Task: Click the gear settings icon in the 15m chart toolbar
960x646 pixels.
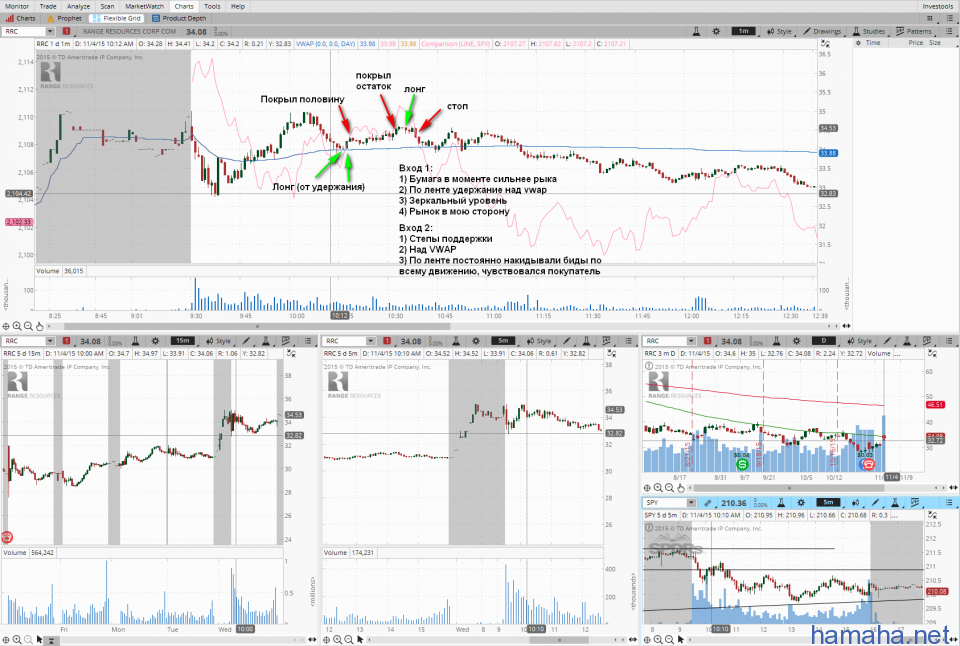Action: pos(156,341)
